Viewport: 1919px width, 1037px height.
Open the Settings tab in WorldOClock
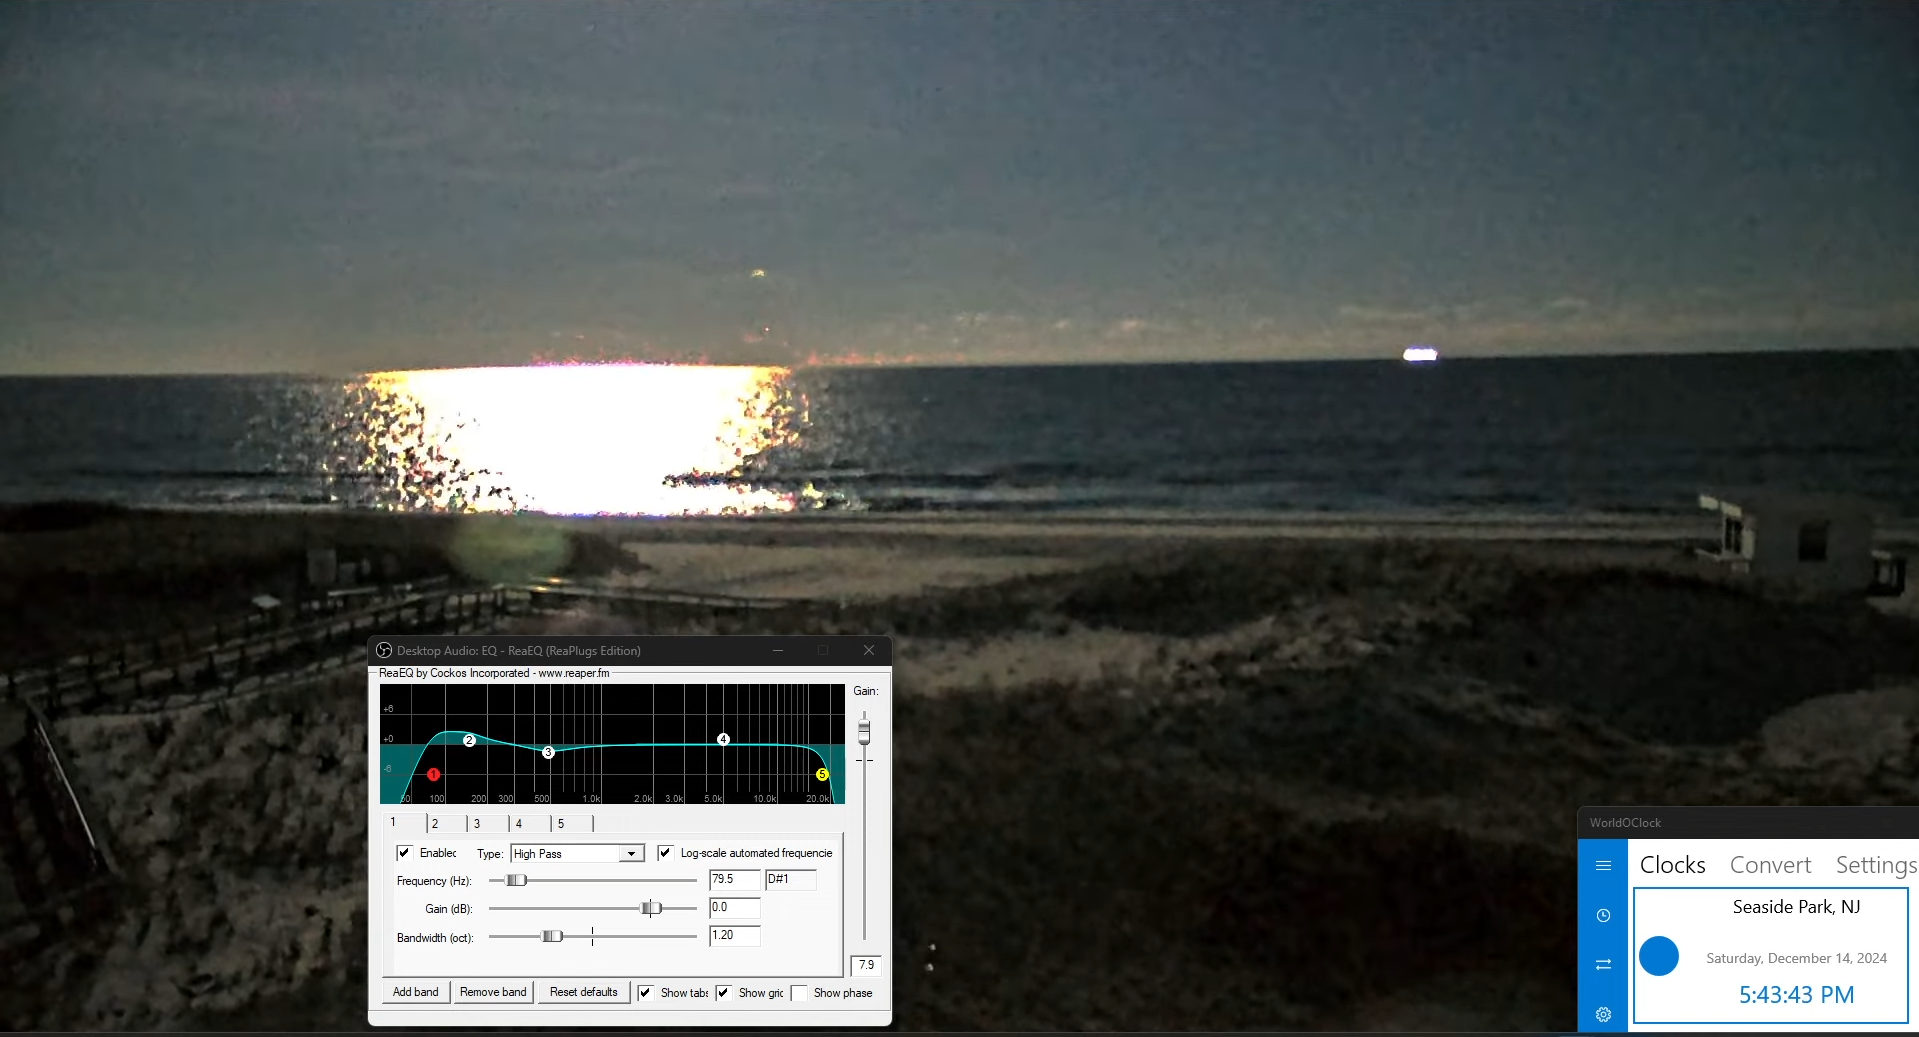pos(1876,865)
